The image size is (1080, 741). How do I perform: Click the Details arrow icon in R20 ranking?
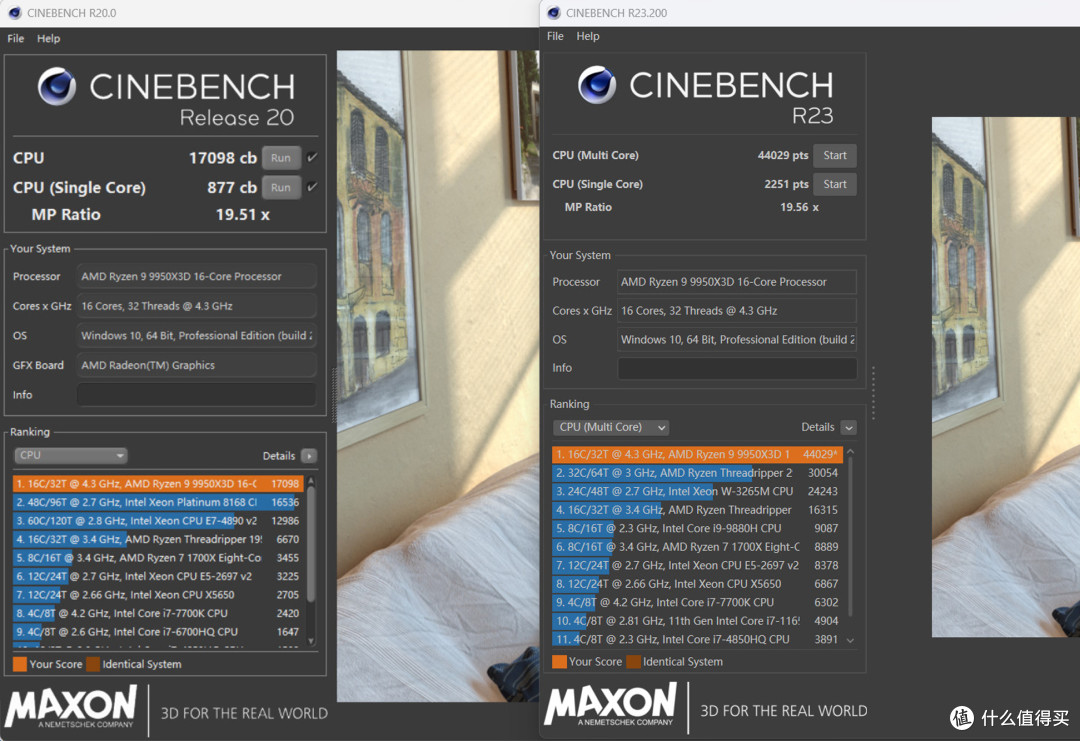click(x=309, y=456)
